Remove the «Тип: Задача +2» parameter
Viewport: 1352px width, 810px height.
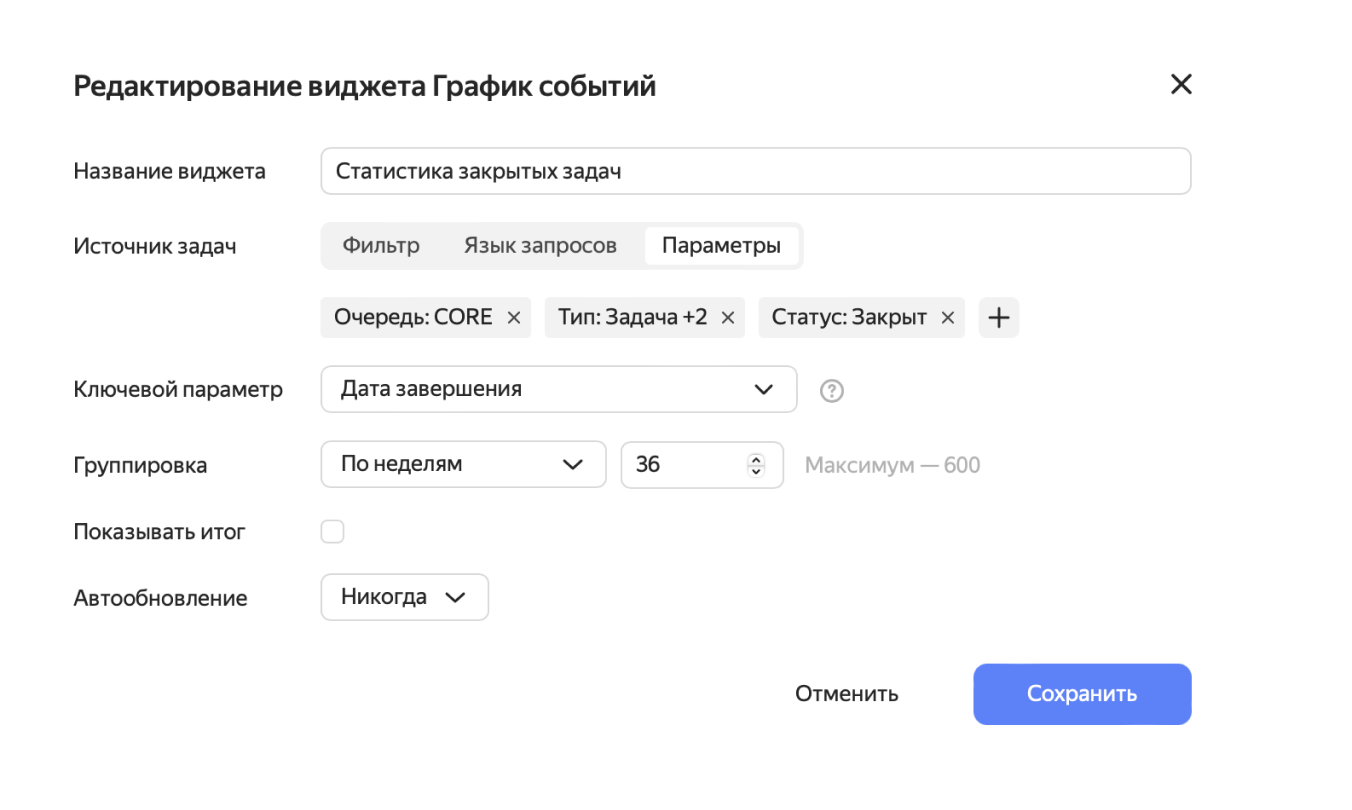click(x=729, y=317)
